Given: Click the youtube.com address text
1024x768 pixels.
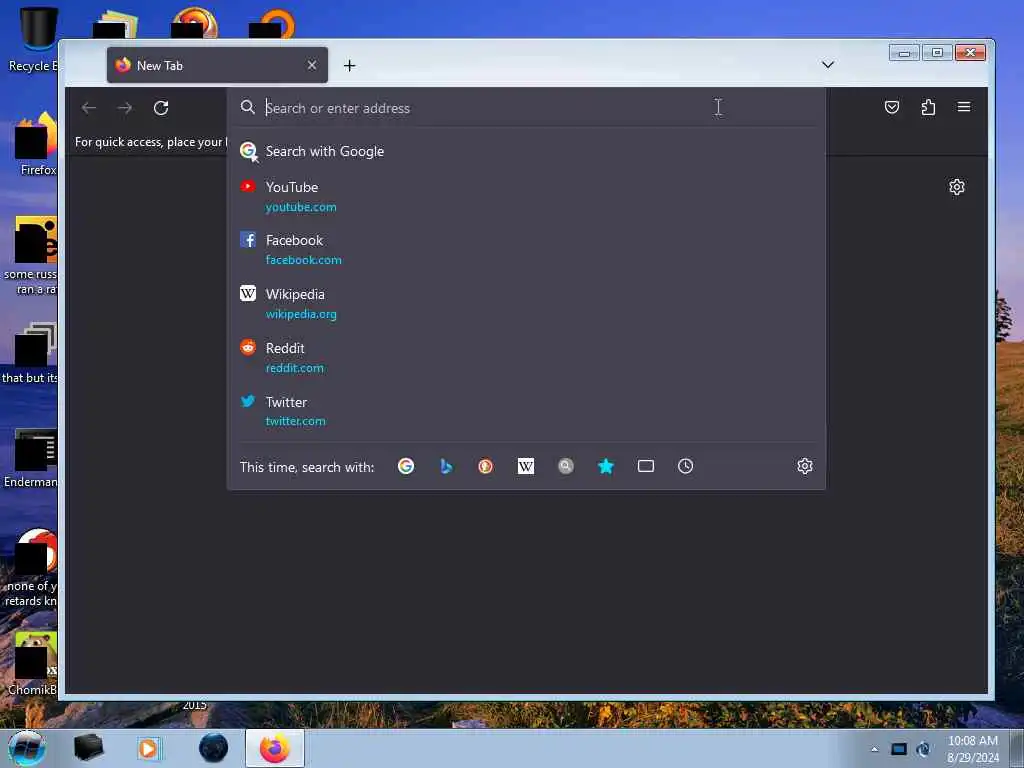Looking at the screenshot, I should [x=301, y=207].
